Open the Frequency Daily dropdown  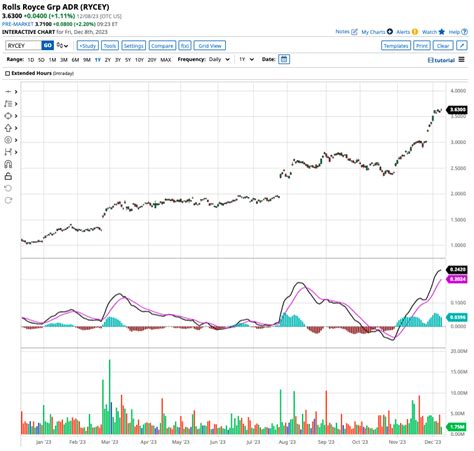(219, 59)
